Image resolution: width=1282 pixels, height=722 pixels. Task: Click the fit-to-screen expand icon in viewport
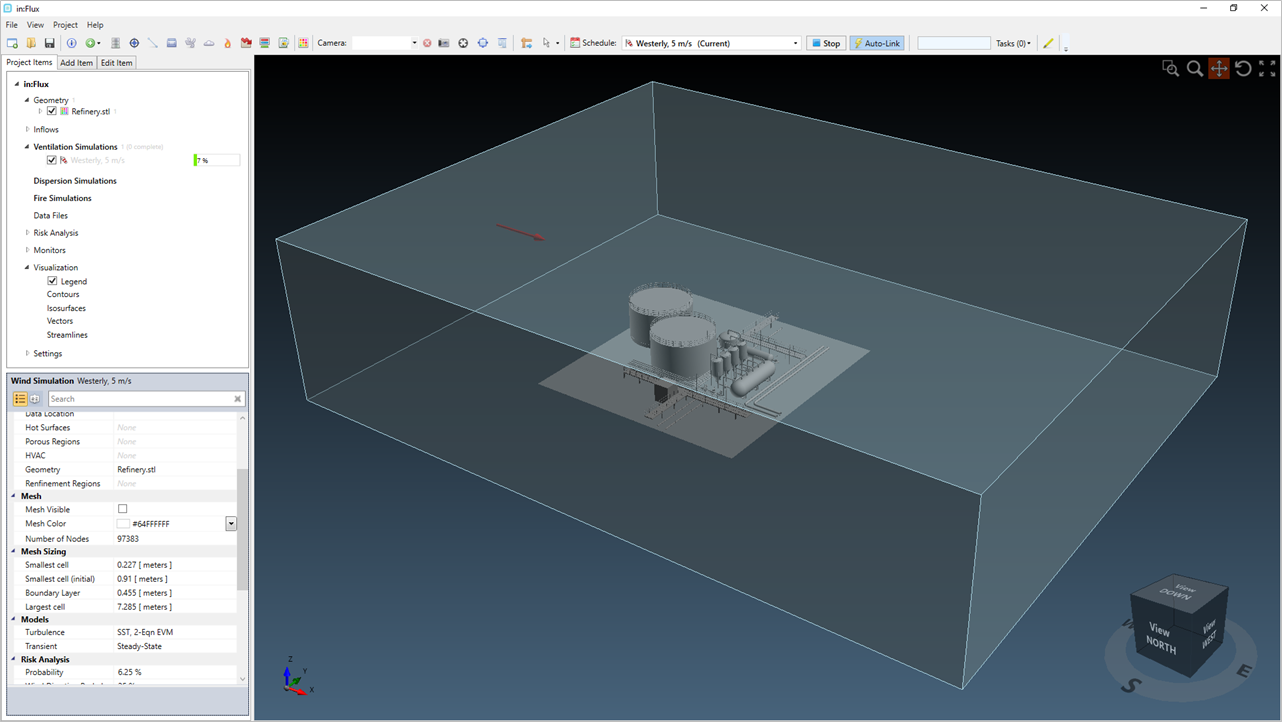pos(1267,68)
